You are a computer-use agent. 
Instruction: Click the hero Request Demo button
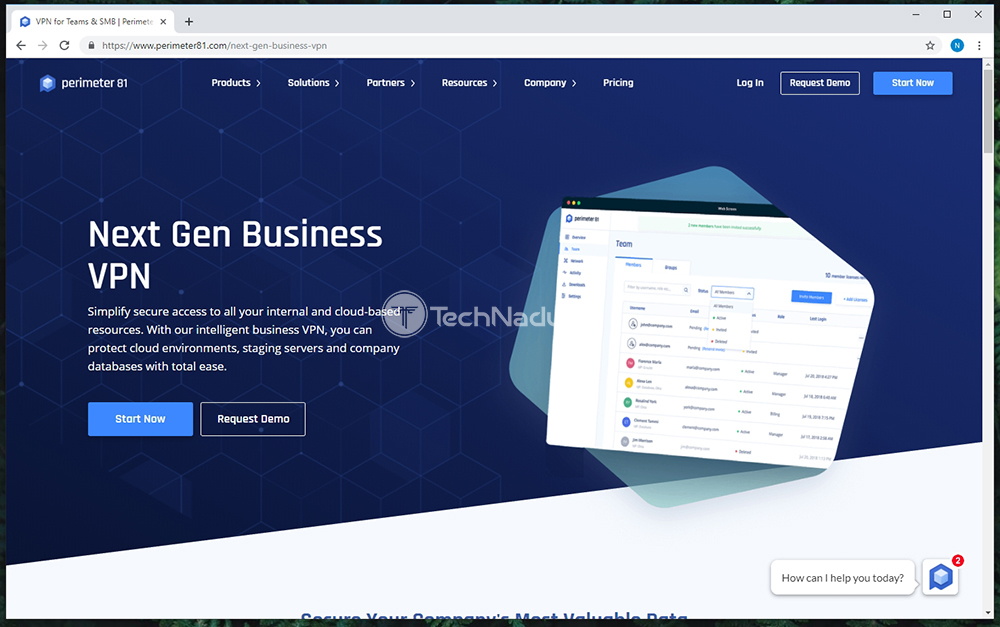click(x=253, y=419)
